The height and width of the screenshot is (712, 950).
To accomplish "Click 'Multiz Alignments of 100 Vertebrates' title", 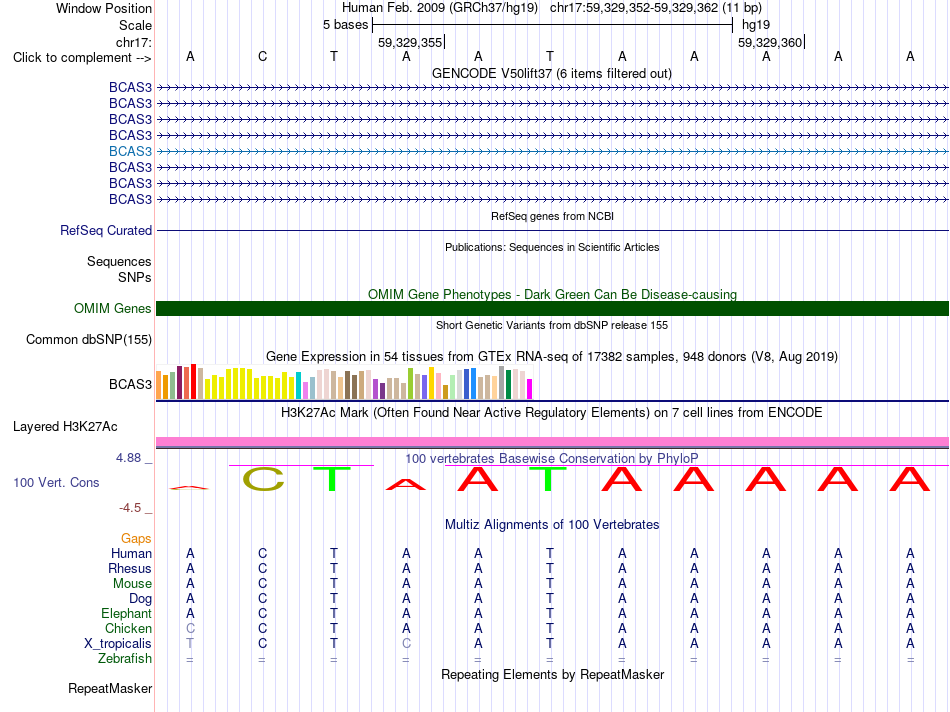I will click(552, 524).
